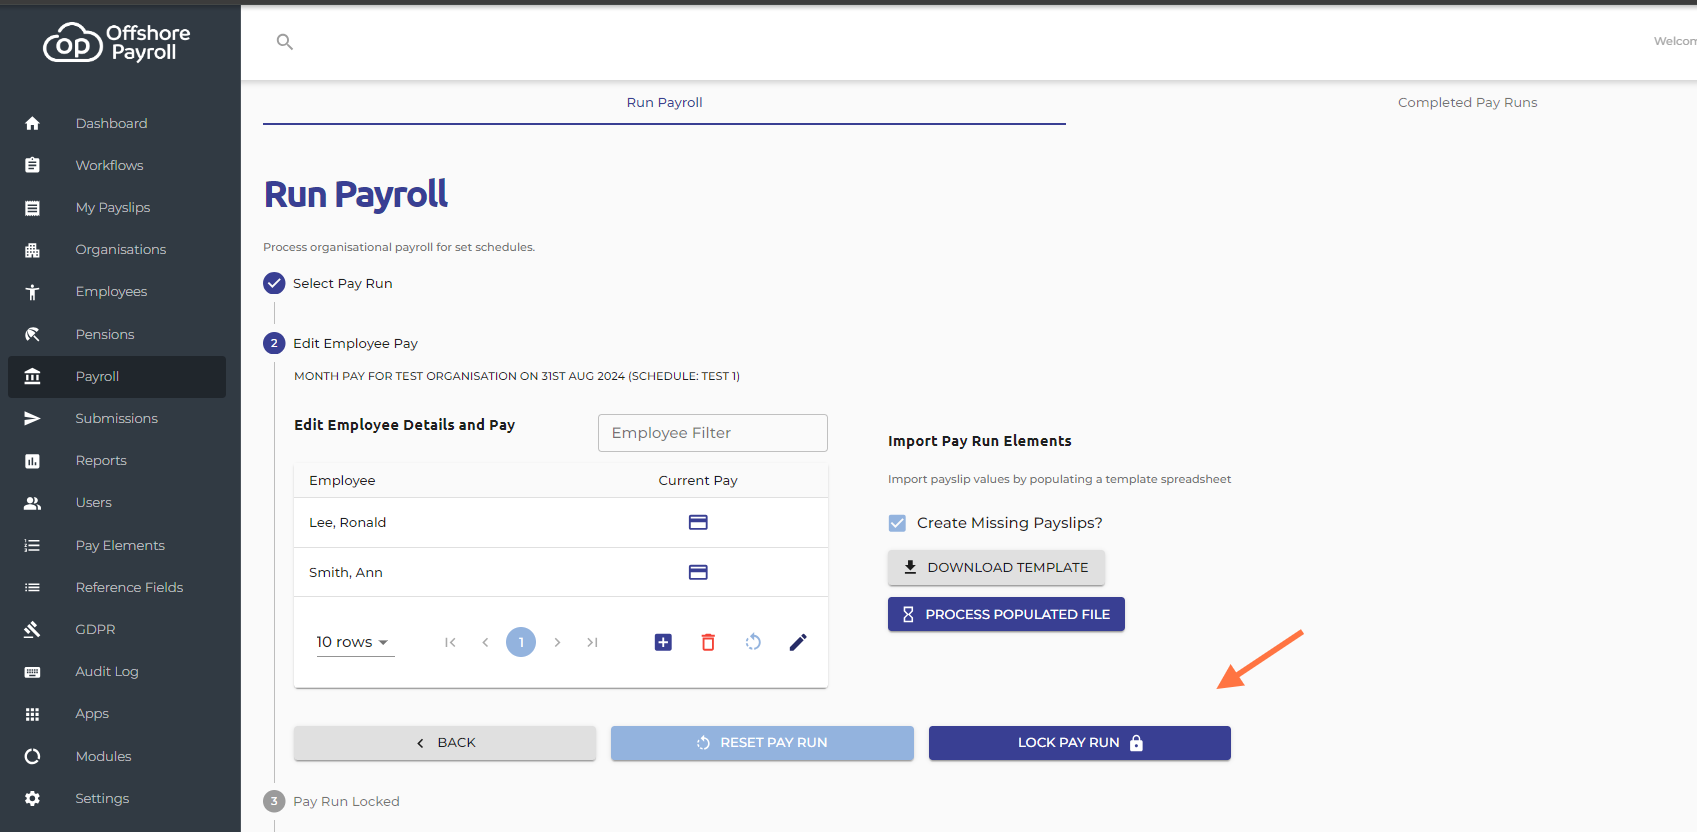The height and width of the screenshot is (832, 1697).
Task: Click the Download Template button
Action: tap(996, 567)
